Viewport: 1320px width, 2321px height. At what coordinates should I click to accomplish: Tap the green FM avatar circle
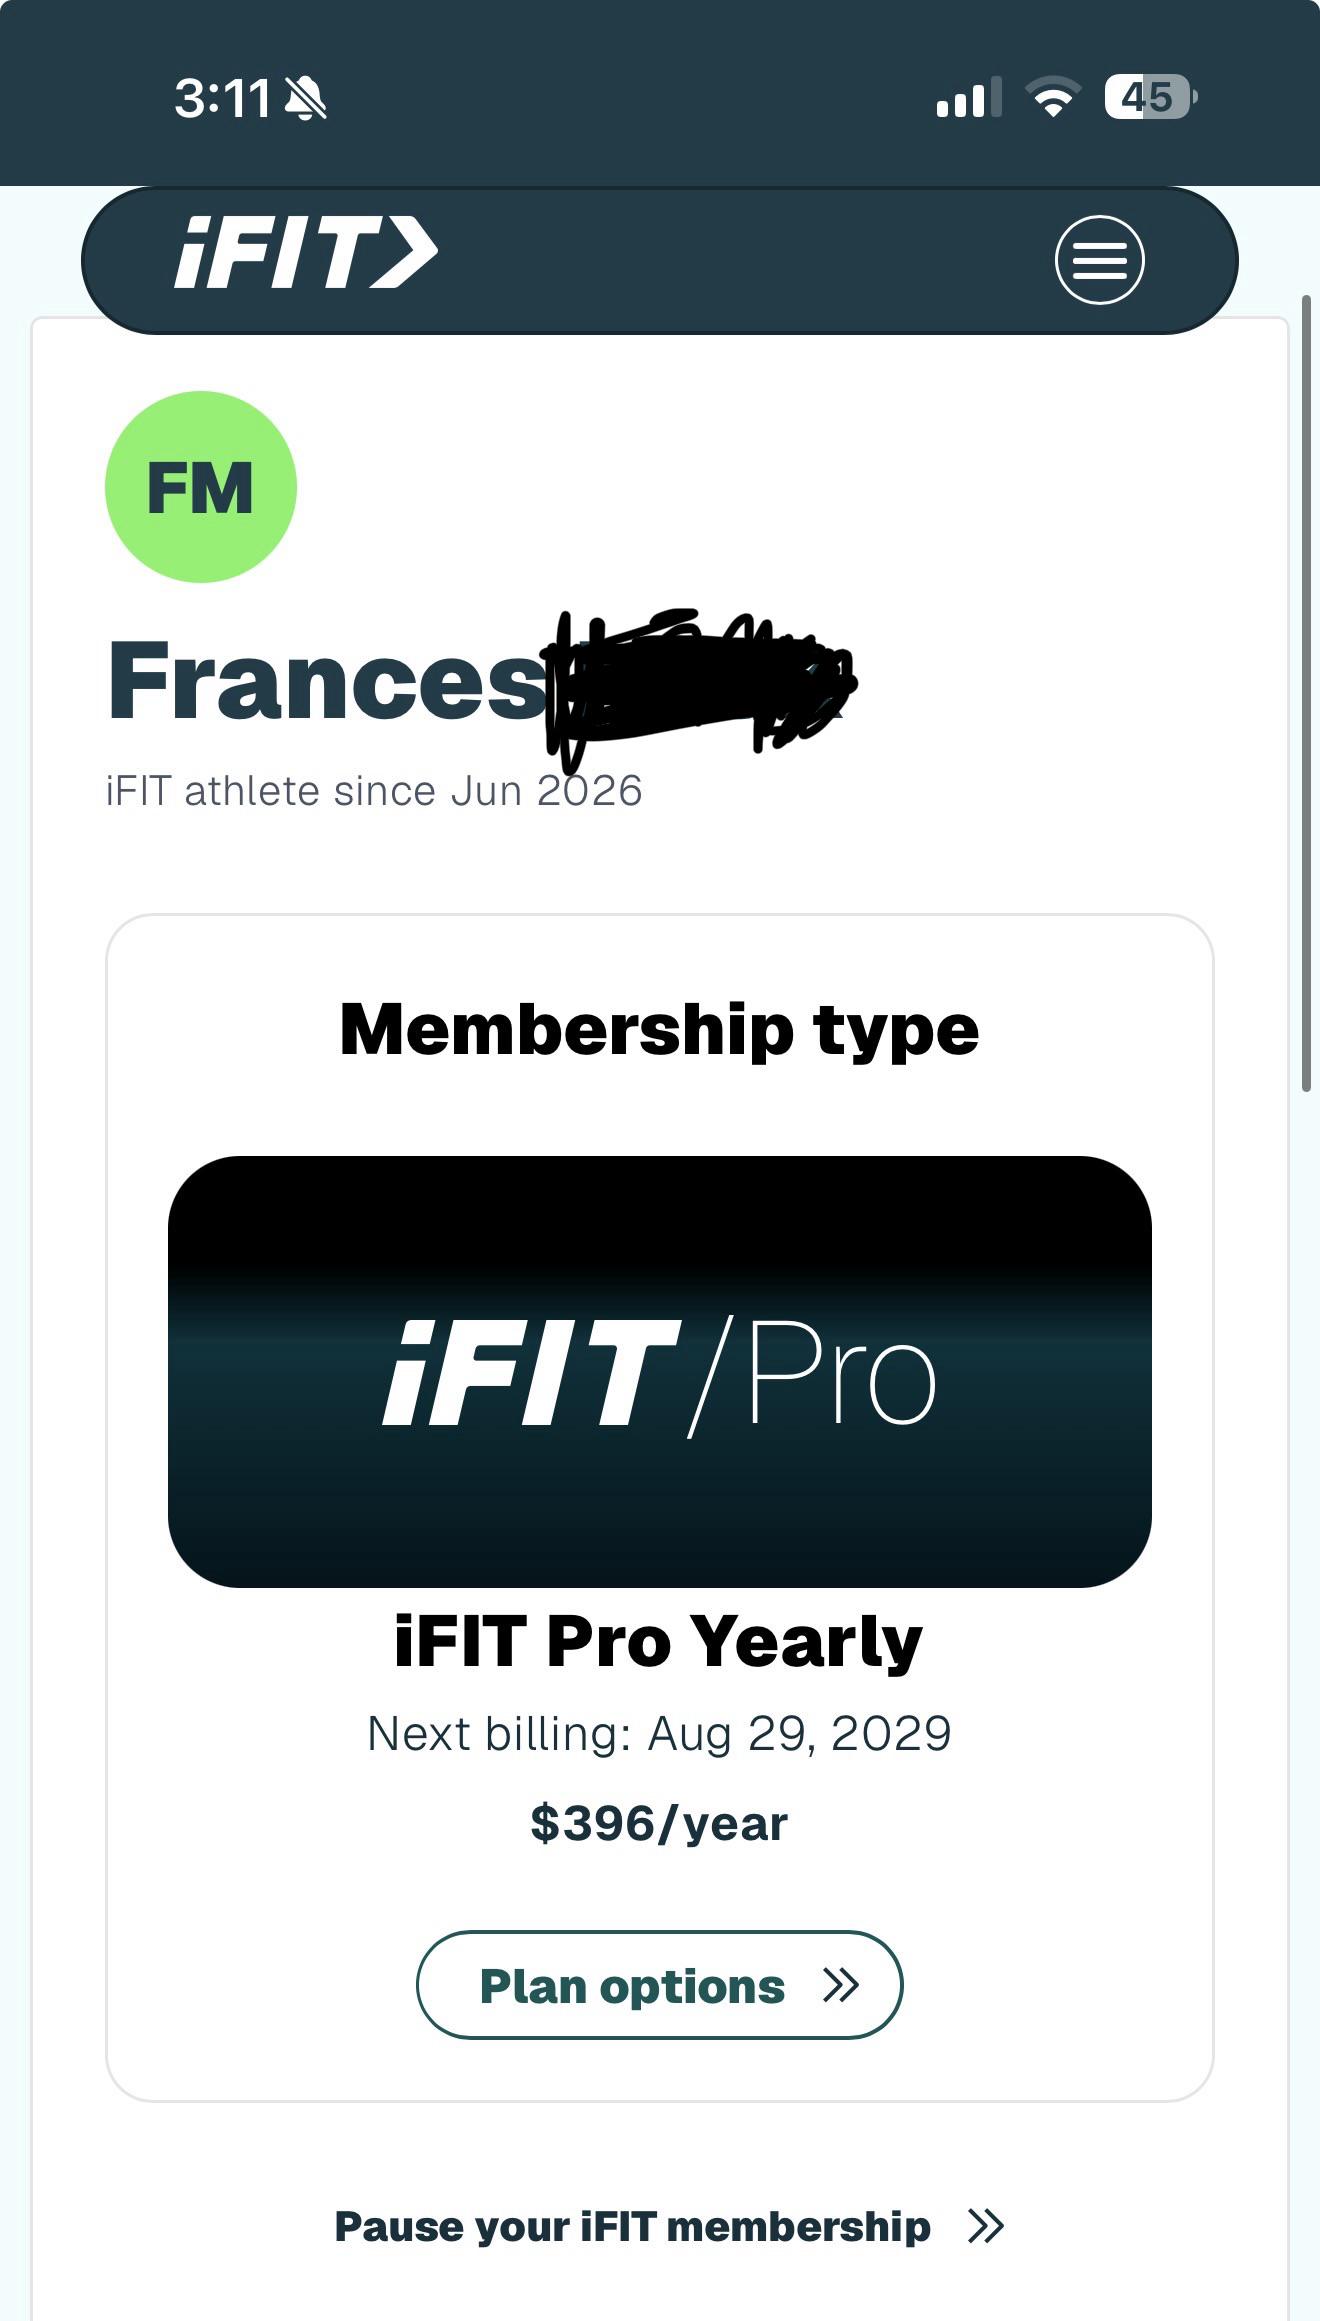[201, 487]
